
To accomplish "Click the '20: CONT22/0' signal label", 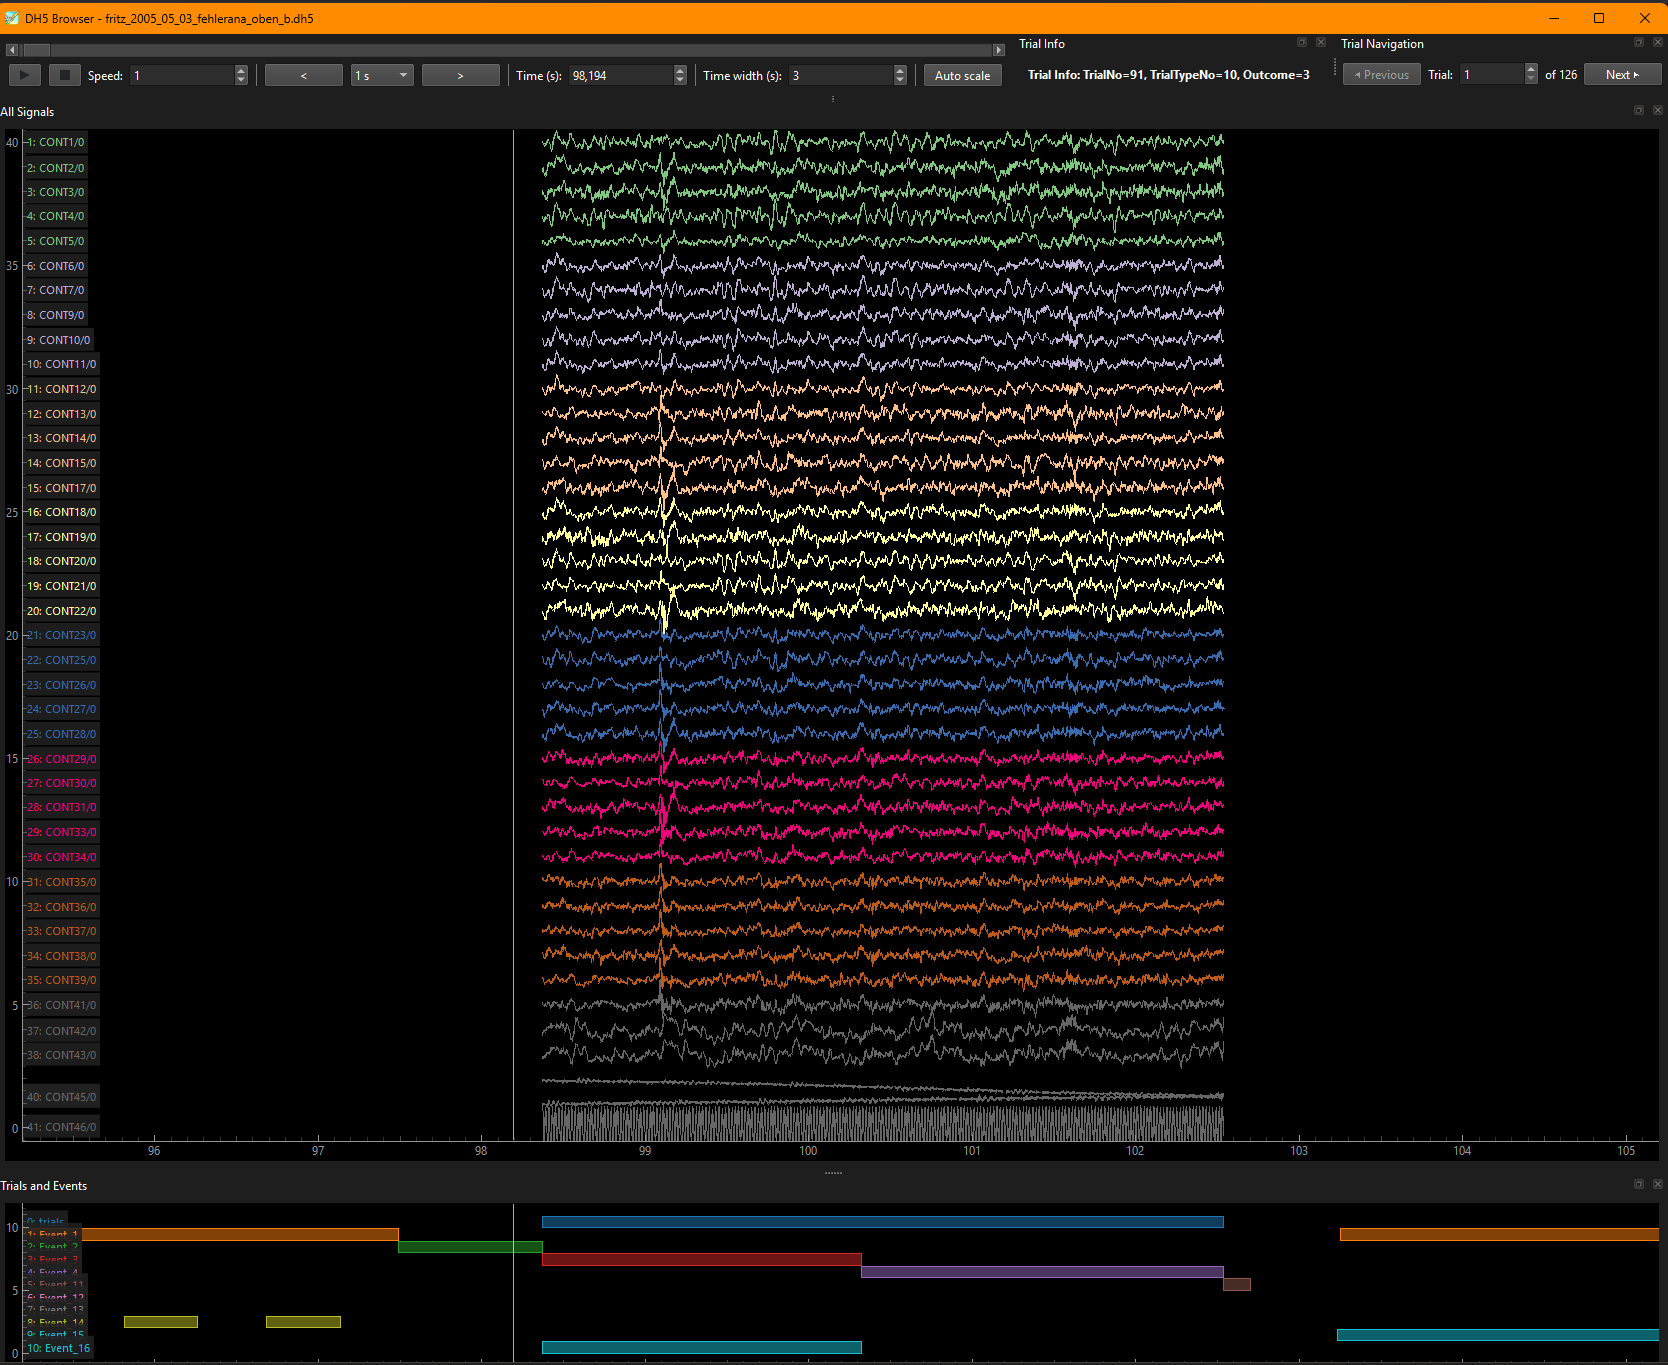I will pos(61,611).
